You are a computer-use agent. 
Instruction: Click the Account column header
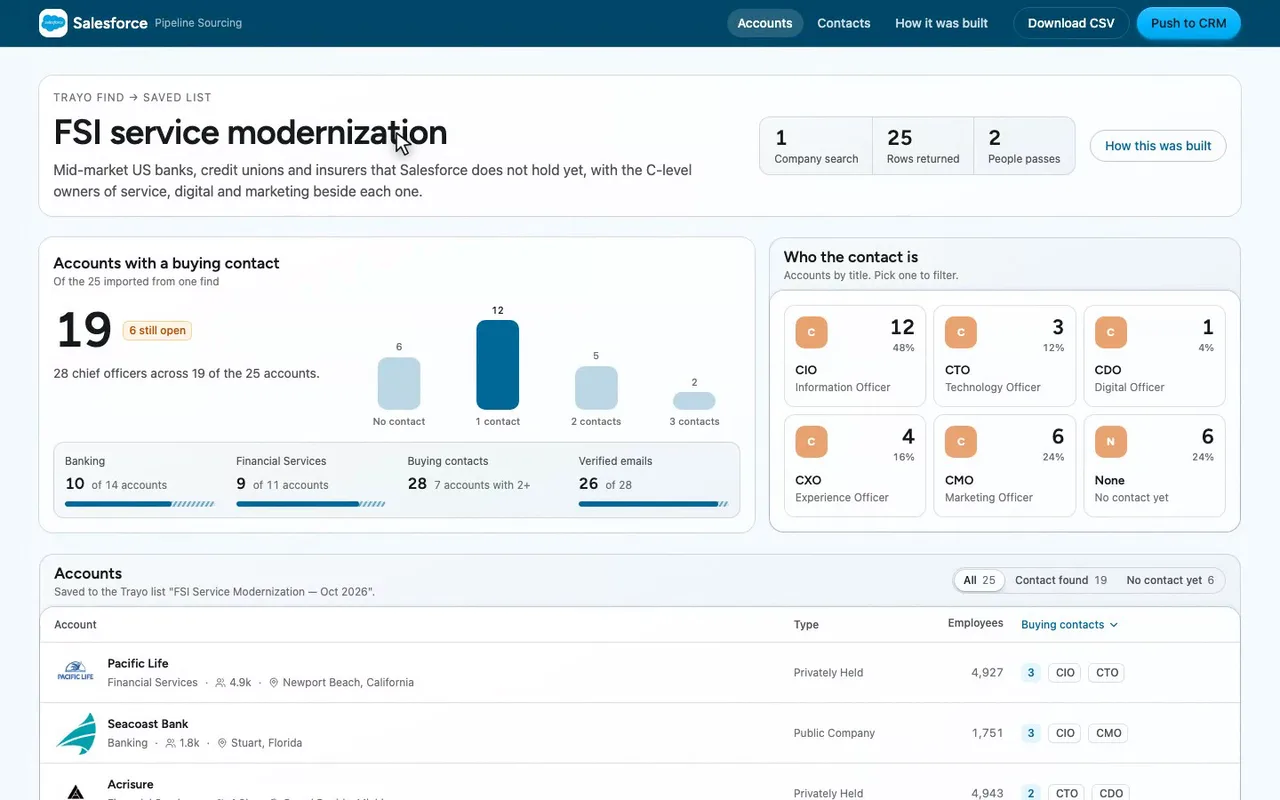tap(75, 625)
